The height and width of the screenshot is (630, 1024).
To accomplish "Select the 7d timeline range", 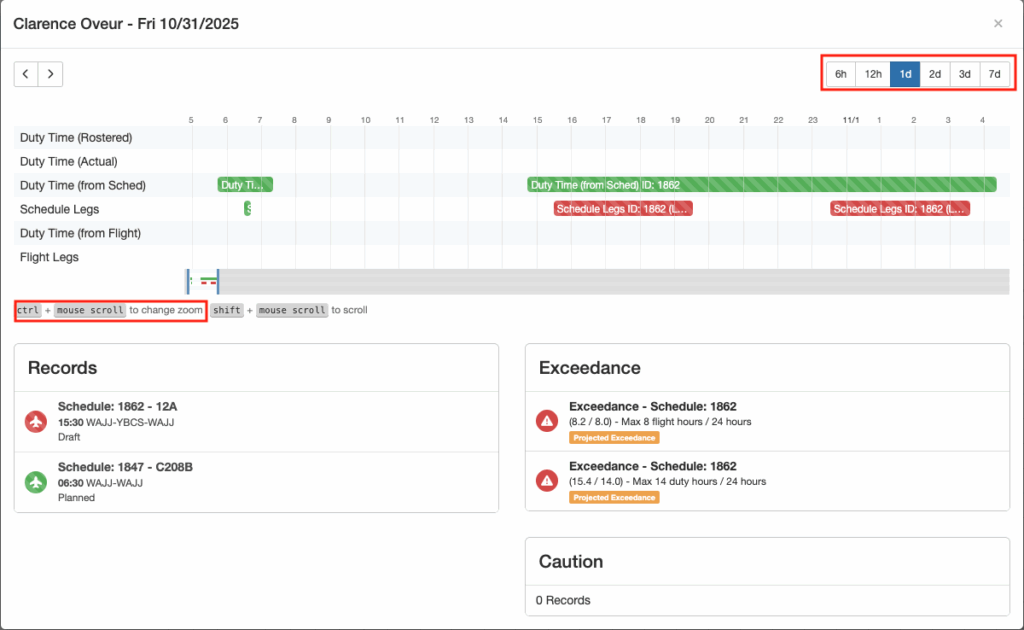I will 994,74.
